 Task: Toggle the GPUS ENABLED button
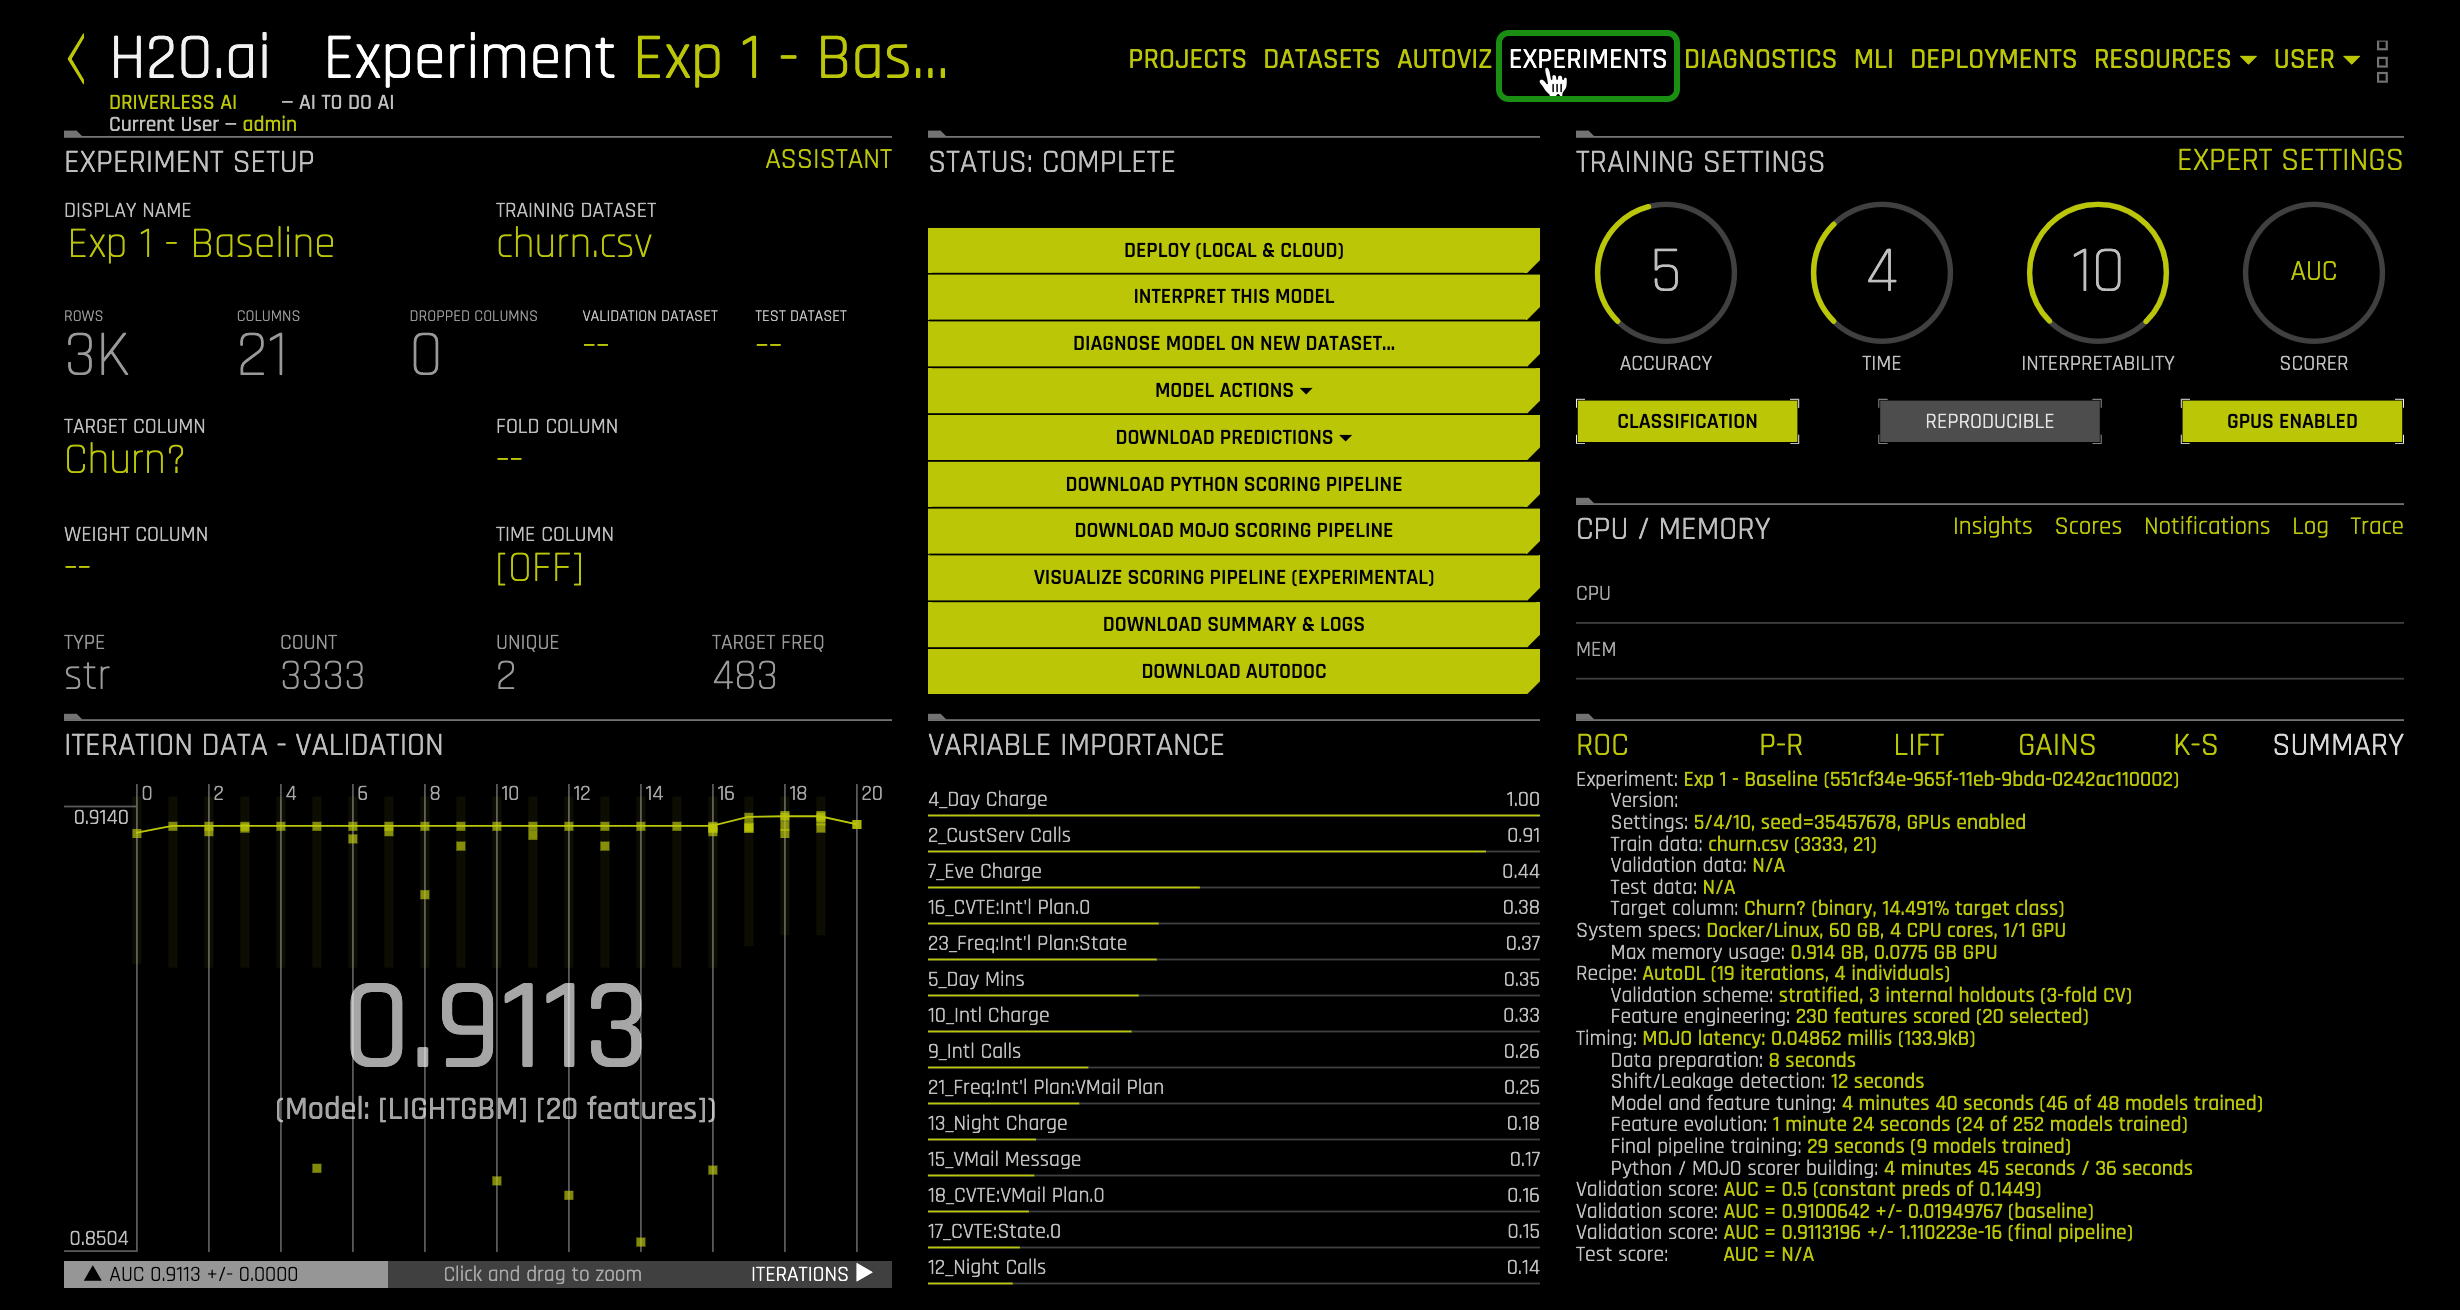pyautogui.click(x=2292, y=421)
